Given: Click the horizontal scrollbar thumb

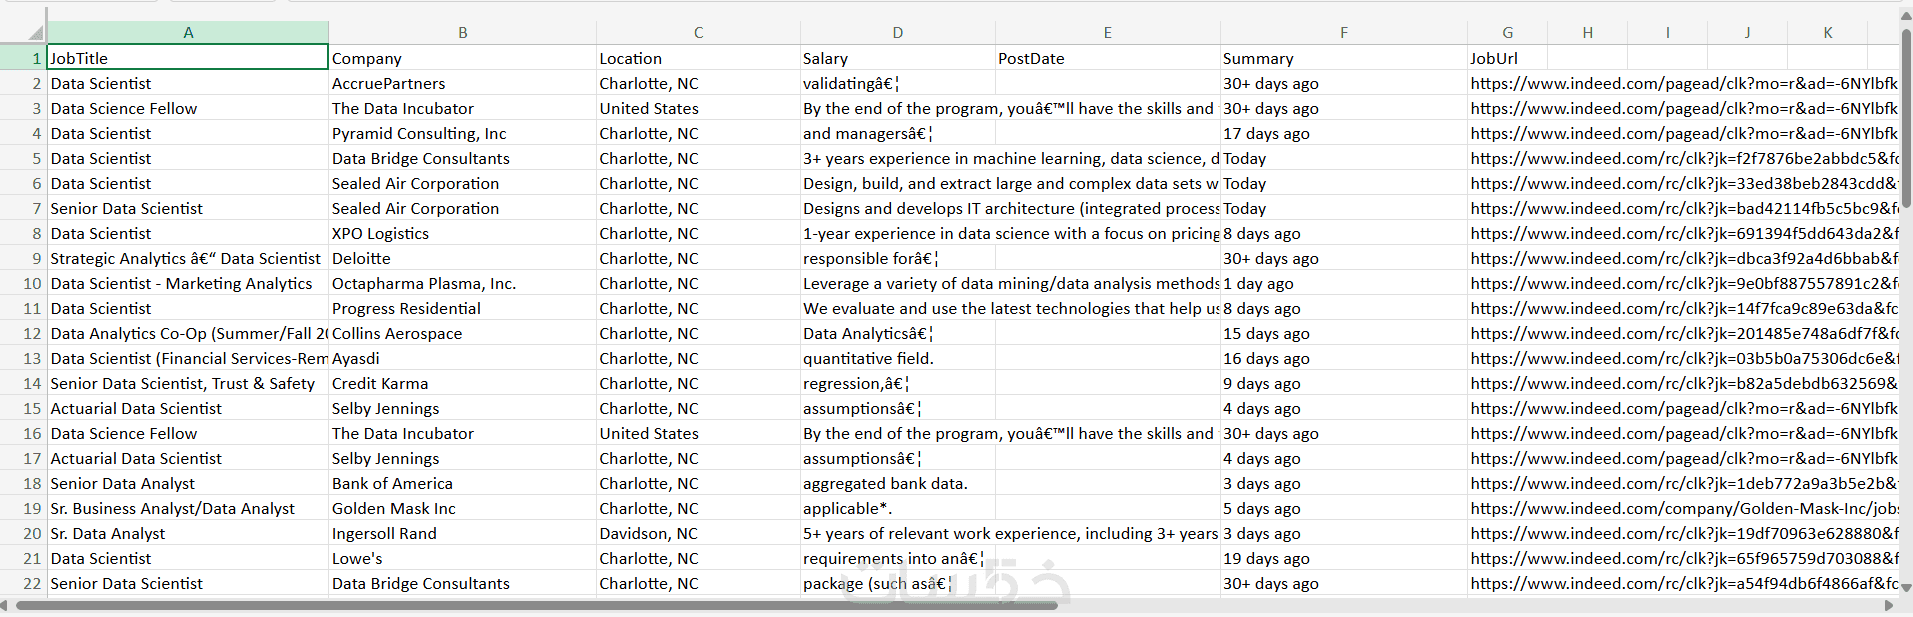Looking at the screenshot, I should tap(536, 605).
